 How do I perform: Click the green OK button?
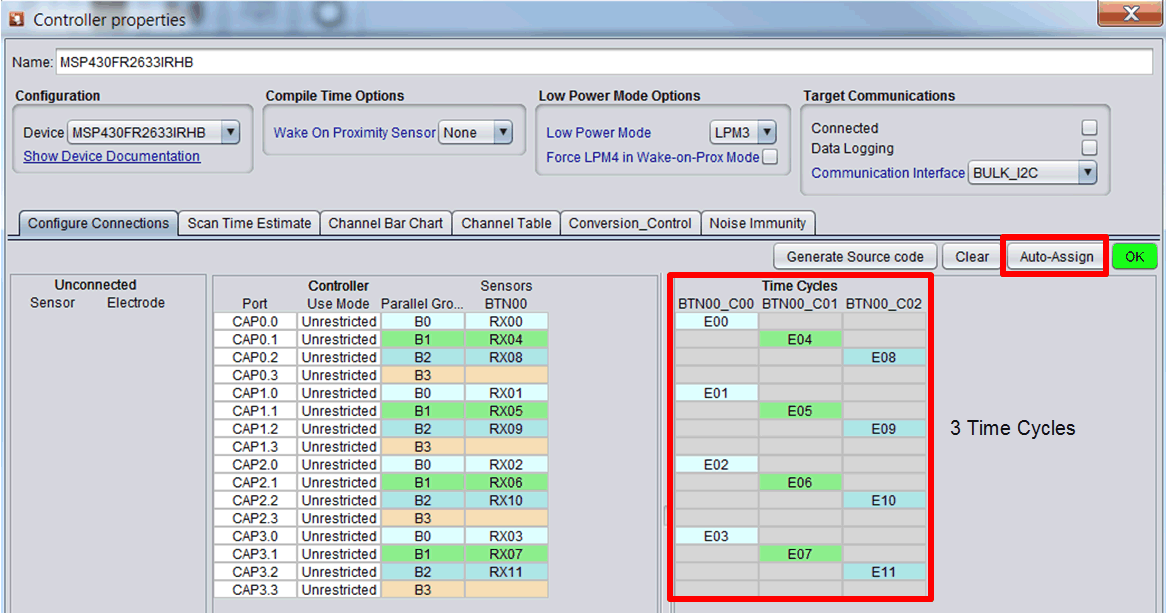coord(1134,256)
